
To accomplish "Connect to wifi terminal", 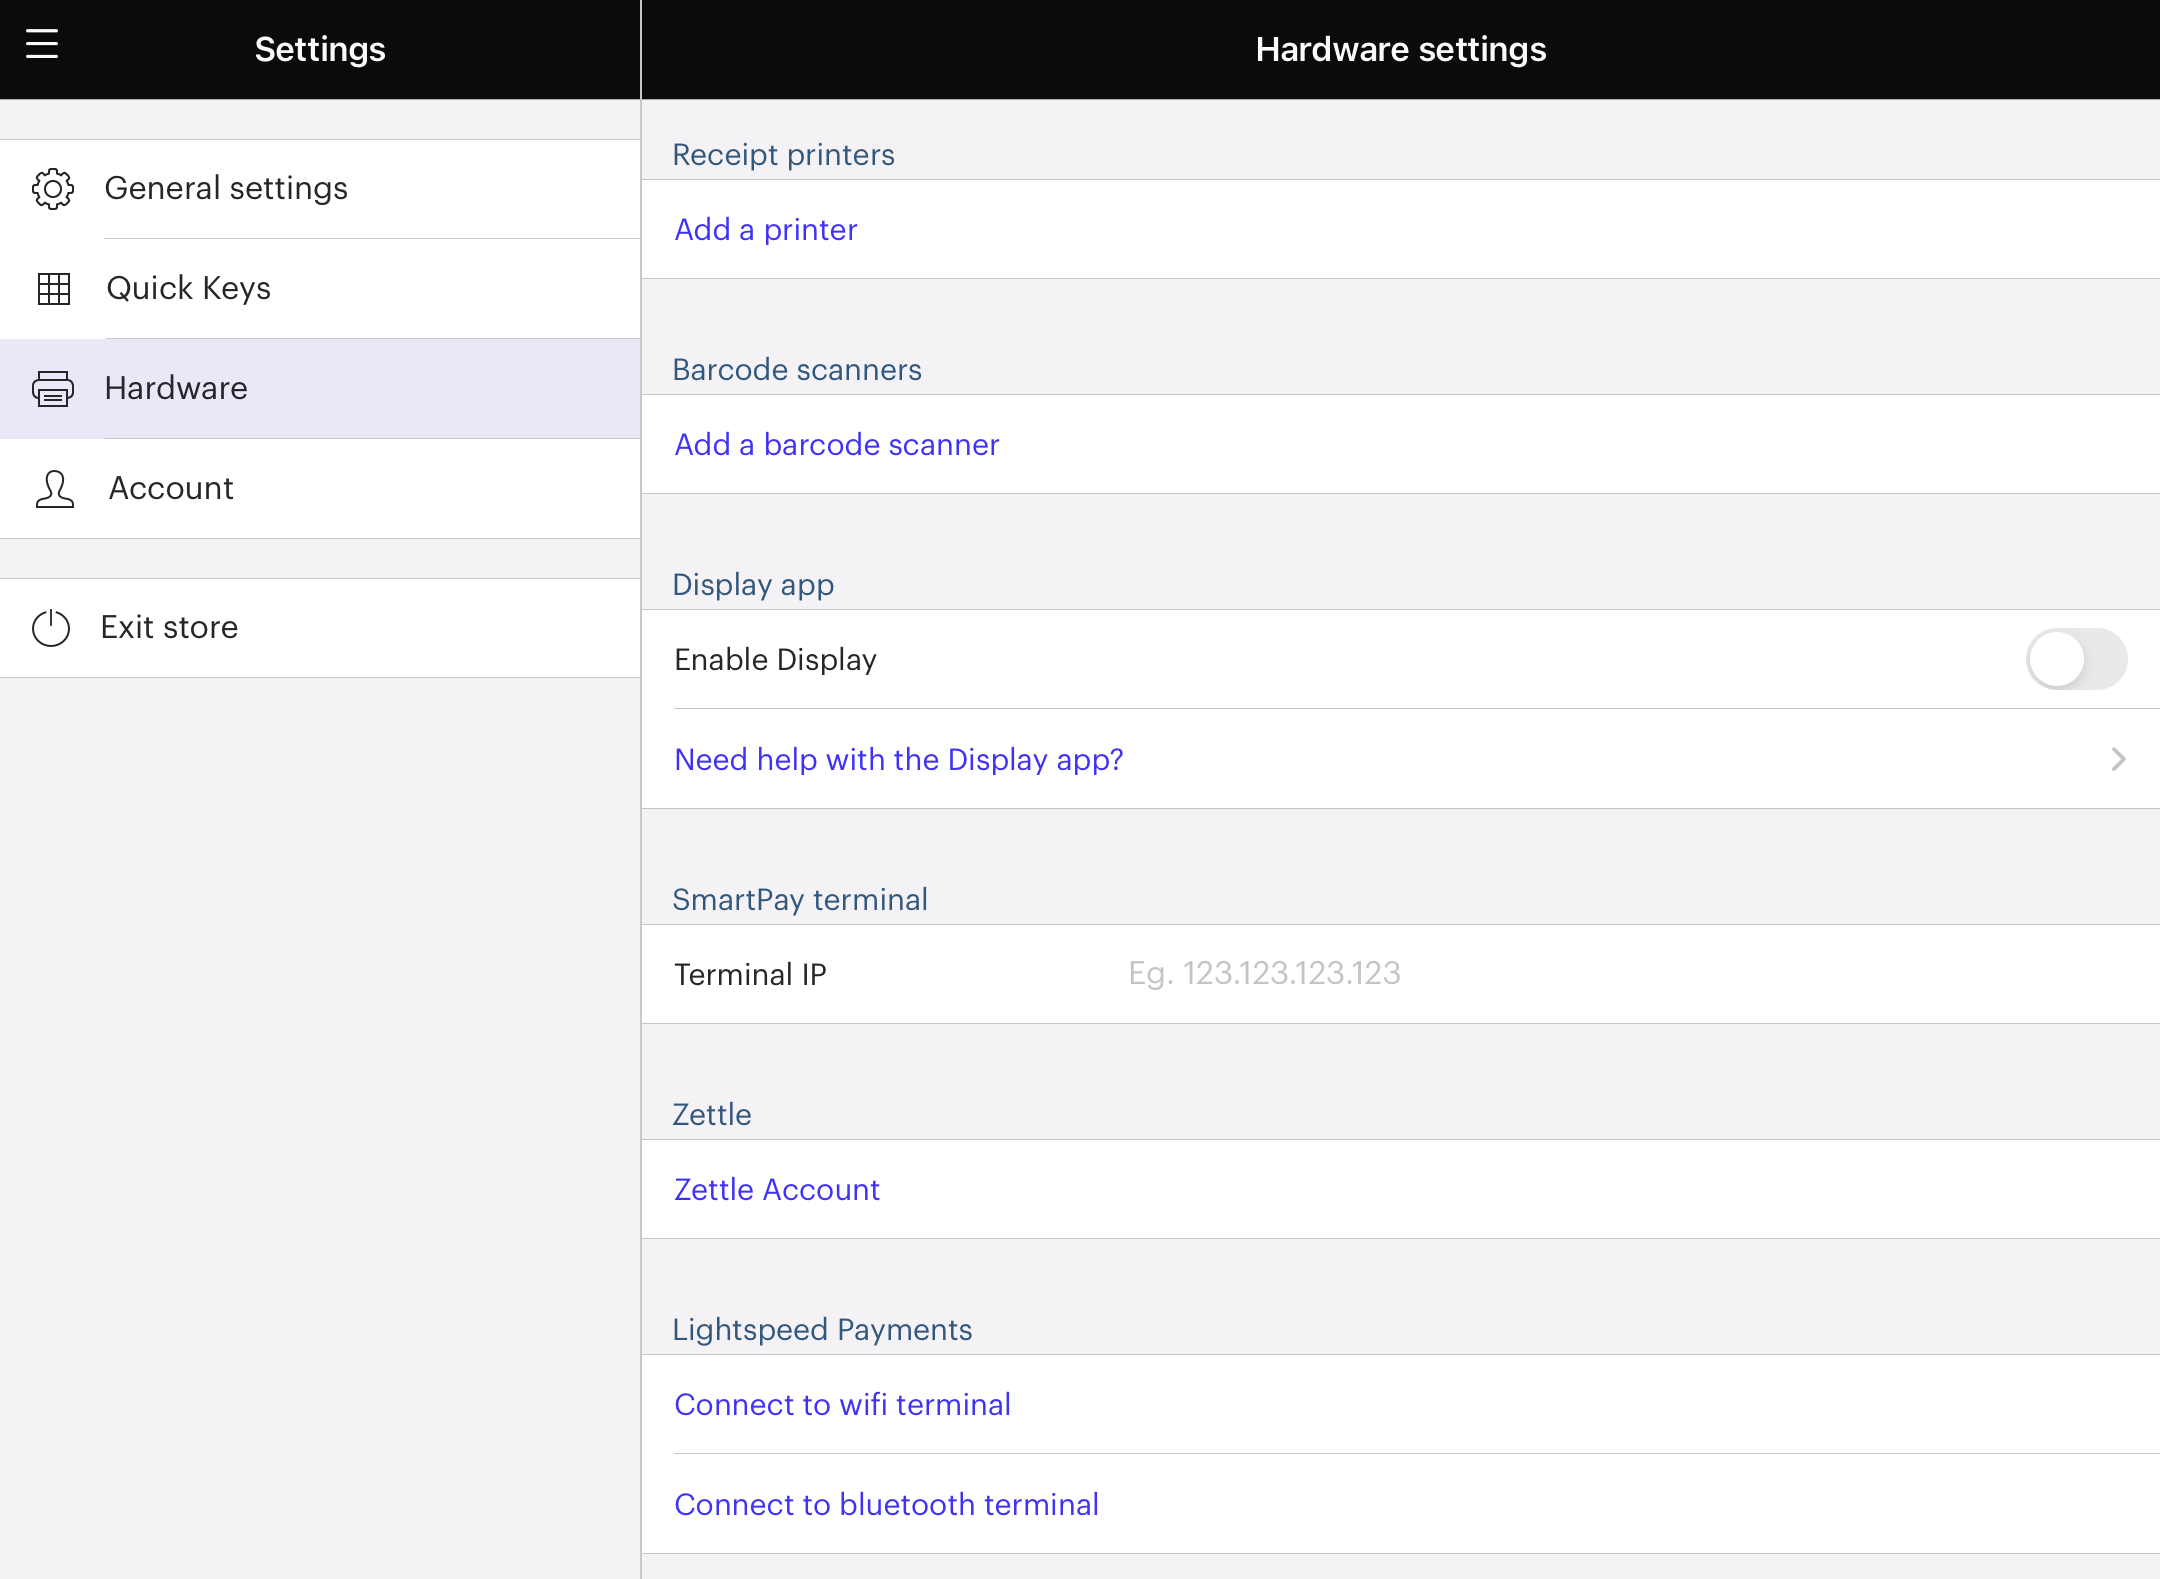I will click(843, 1404).
